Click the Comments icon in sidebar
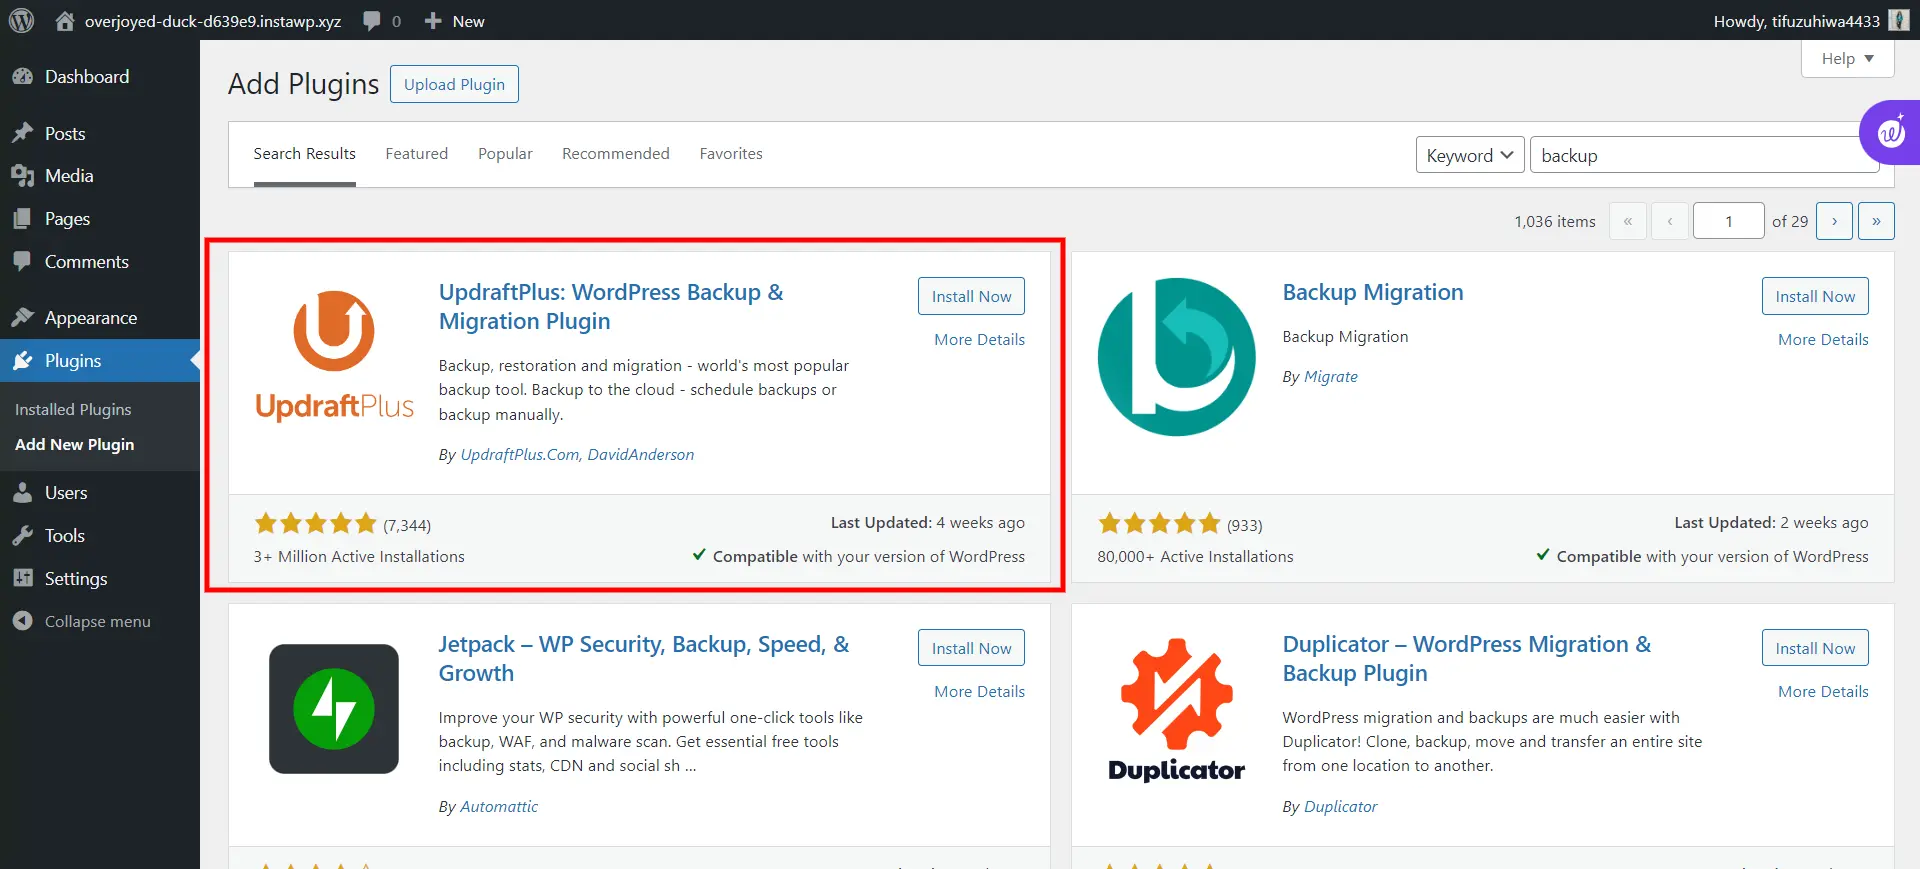This screenshot has height=869, width=1920. click(x=22, y=262)
